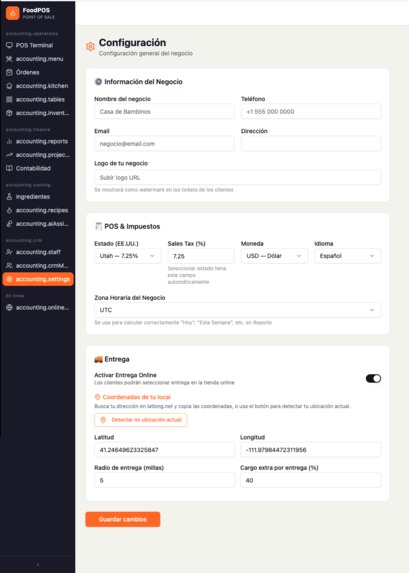Click the accounting.crmM... users icon

(9, 266)
